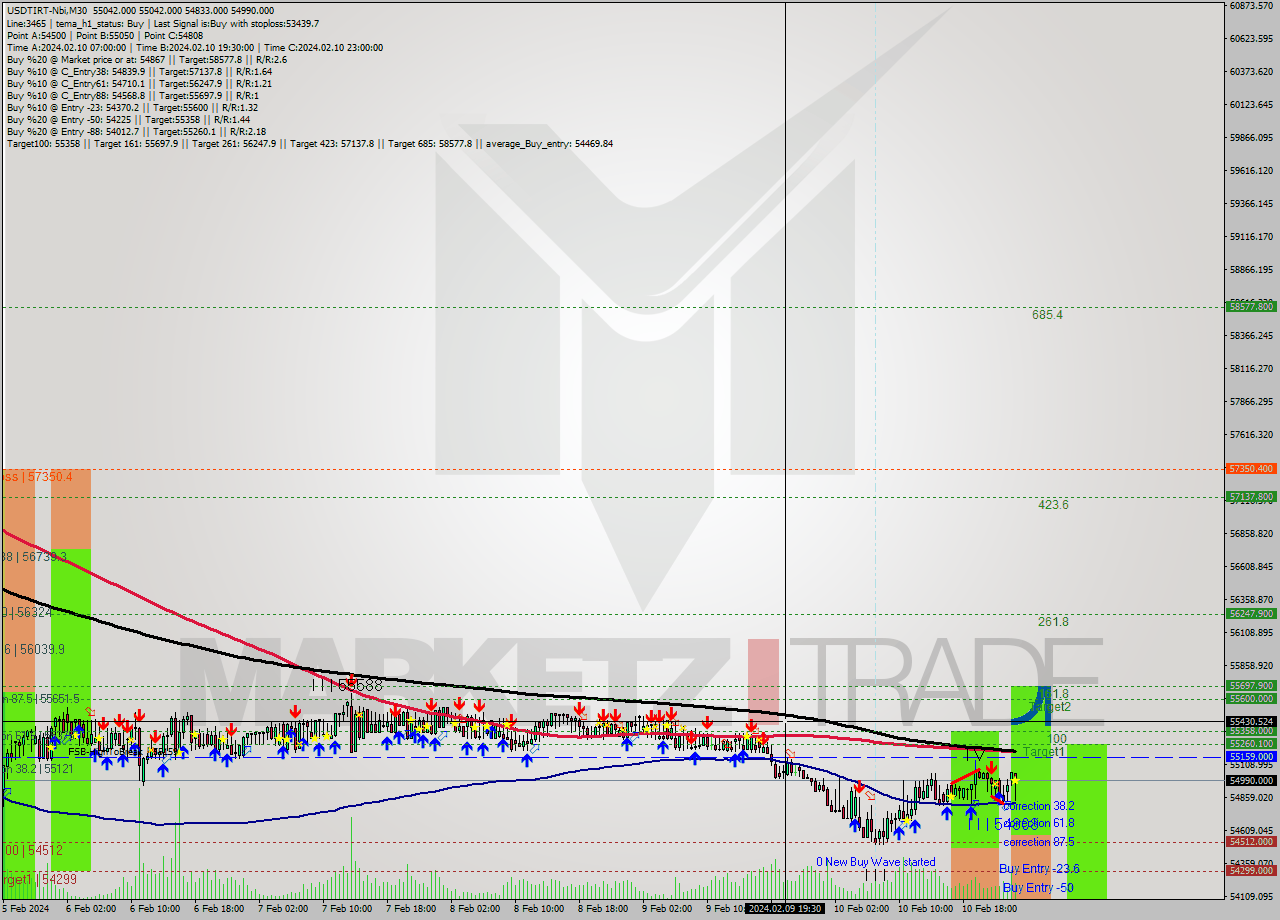
Task: Click the 57350.4 stop loss label at left
Action: pos(37,477)
